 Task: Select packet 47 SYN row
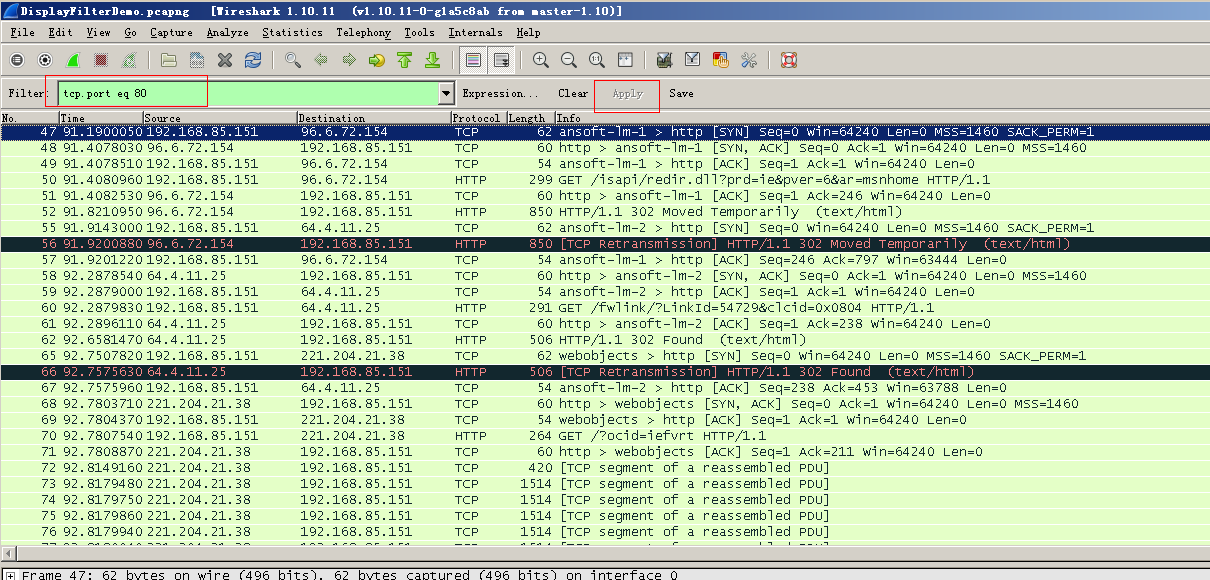click(x=605, y=132)
